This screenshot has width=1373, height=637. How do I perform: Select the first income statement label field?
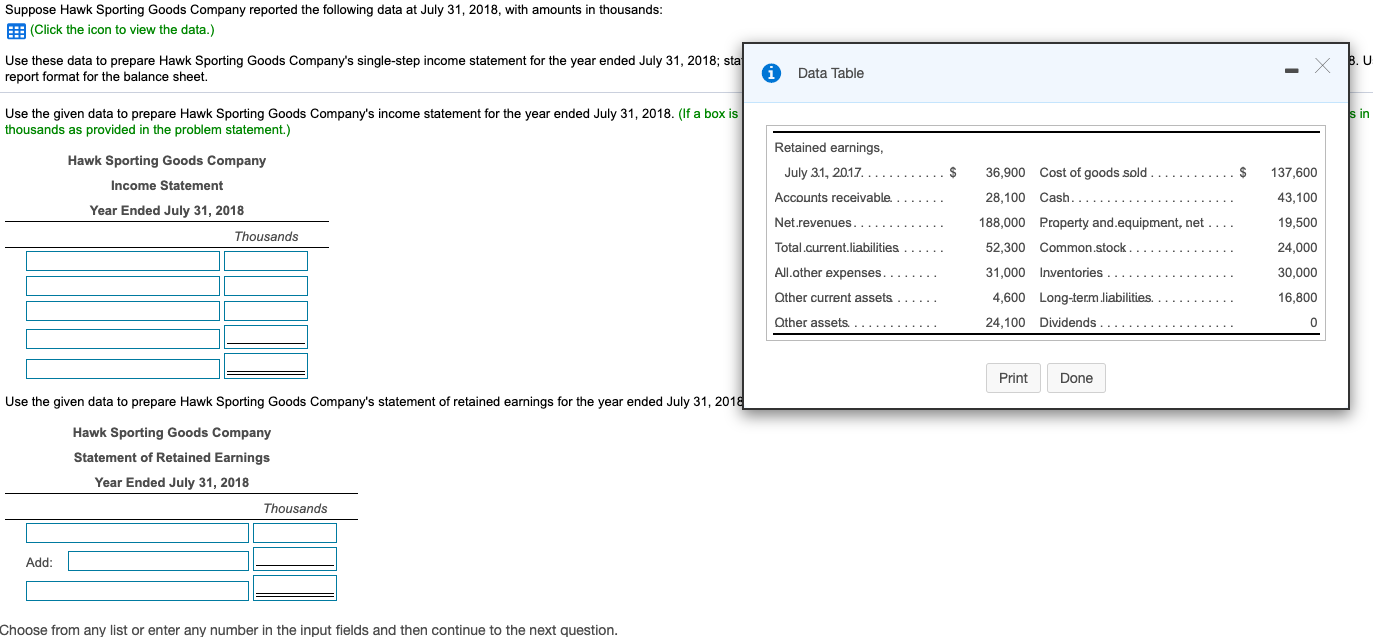(x=123, y=261)
